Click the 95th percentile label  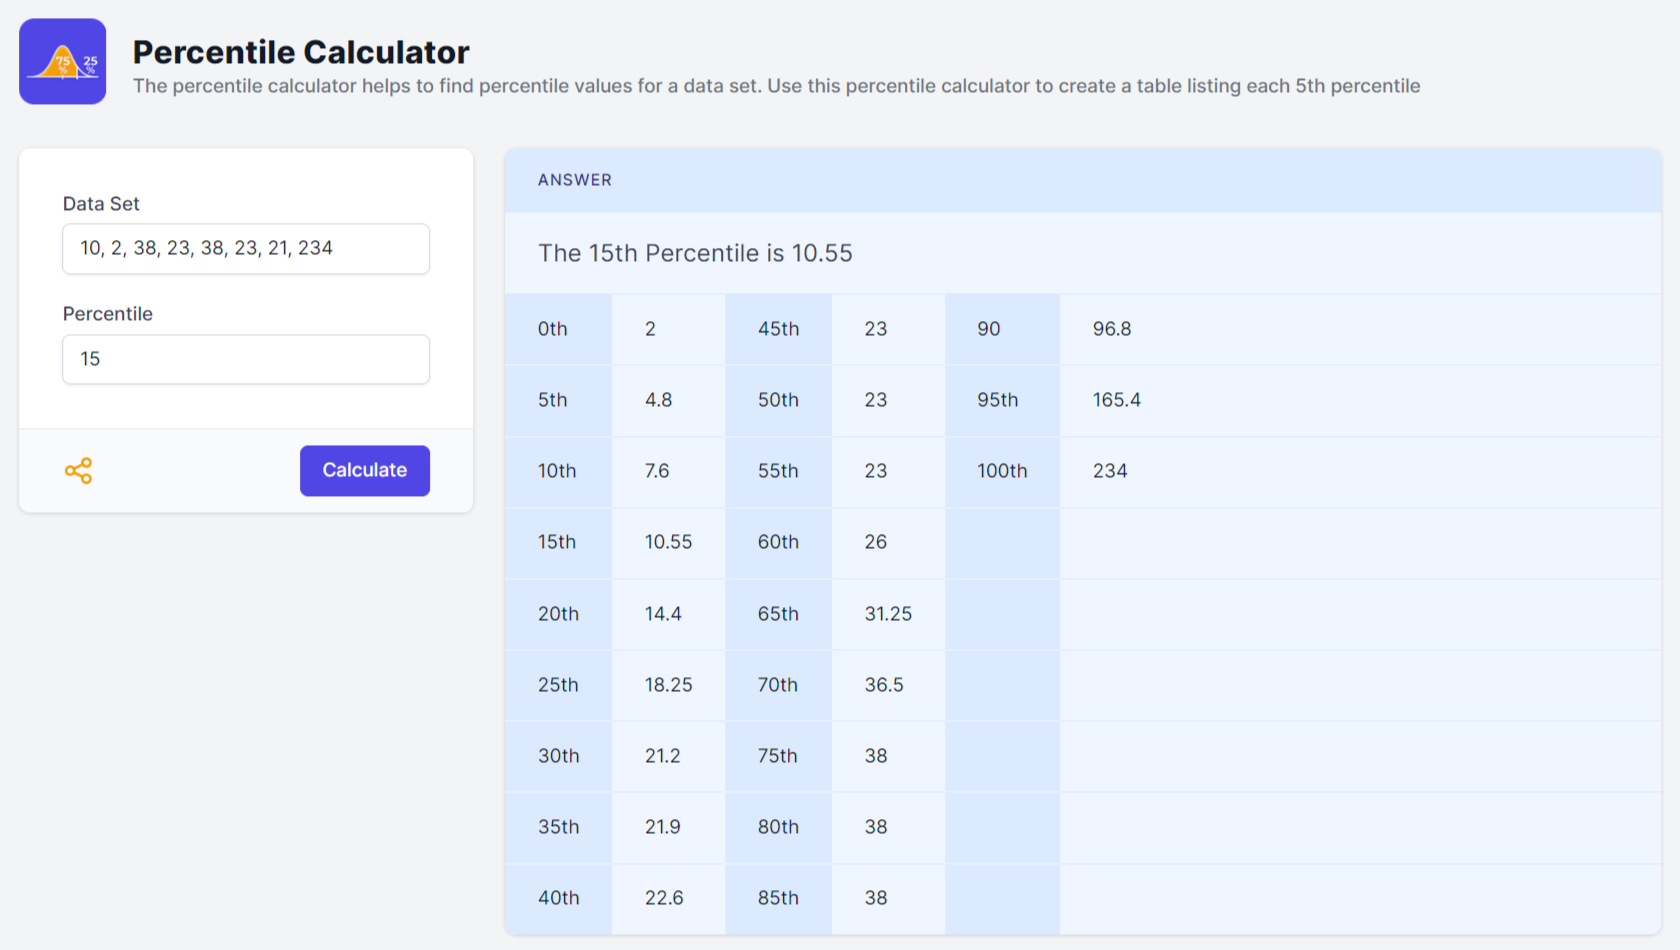[998, 400]
